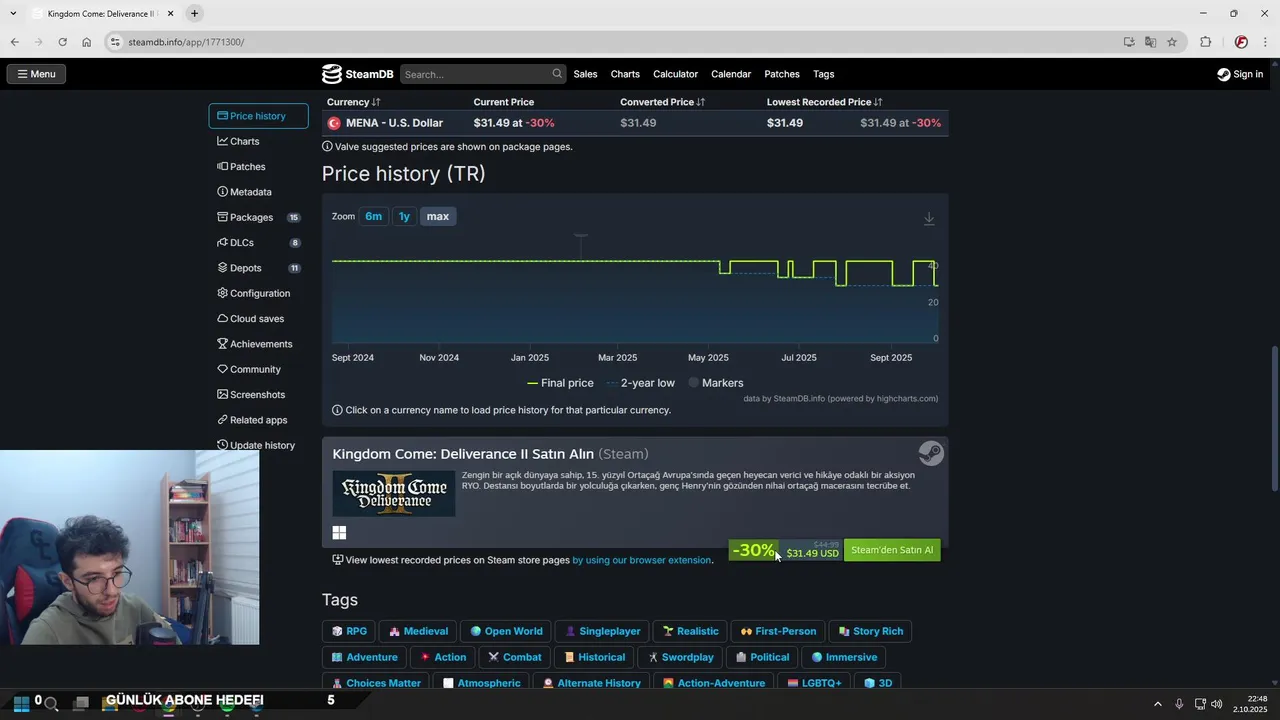Toggle the Markers legend item

716,383
